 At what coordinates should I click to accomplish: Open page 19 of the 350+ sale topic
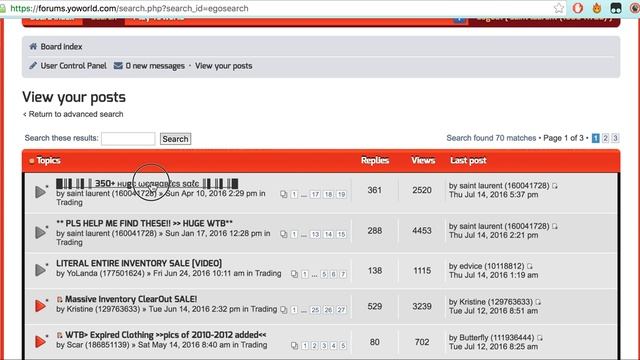[x=342, y=194]
